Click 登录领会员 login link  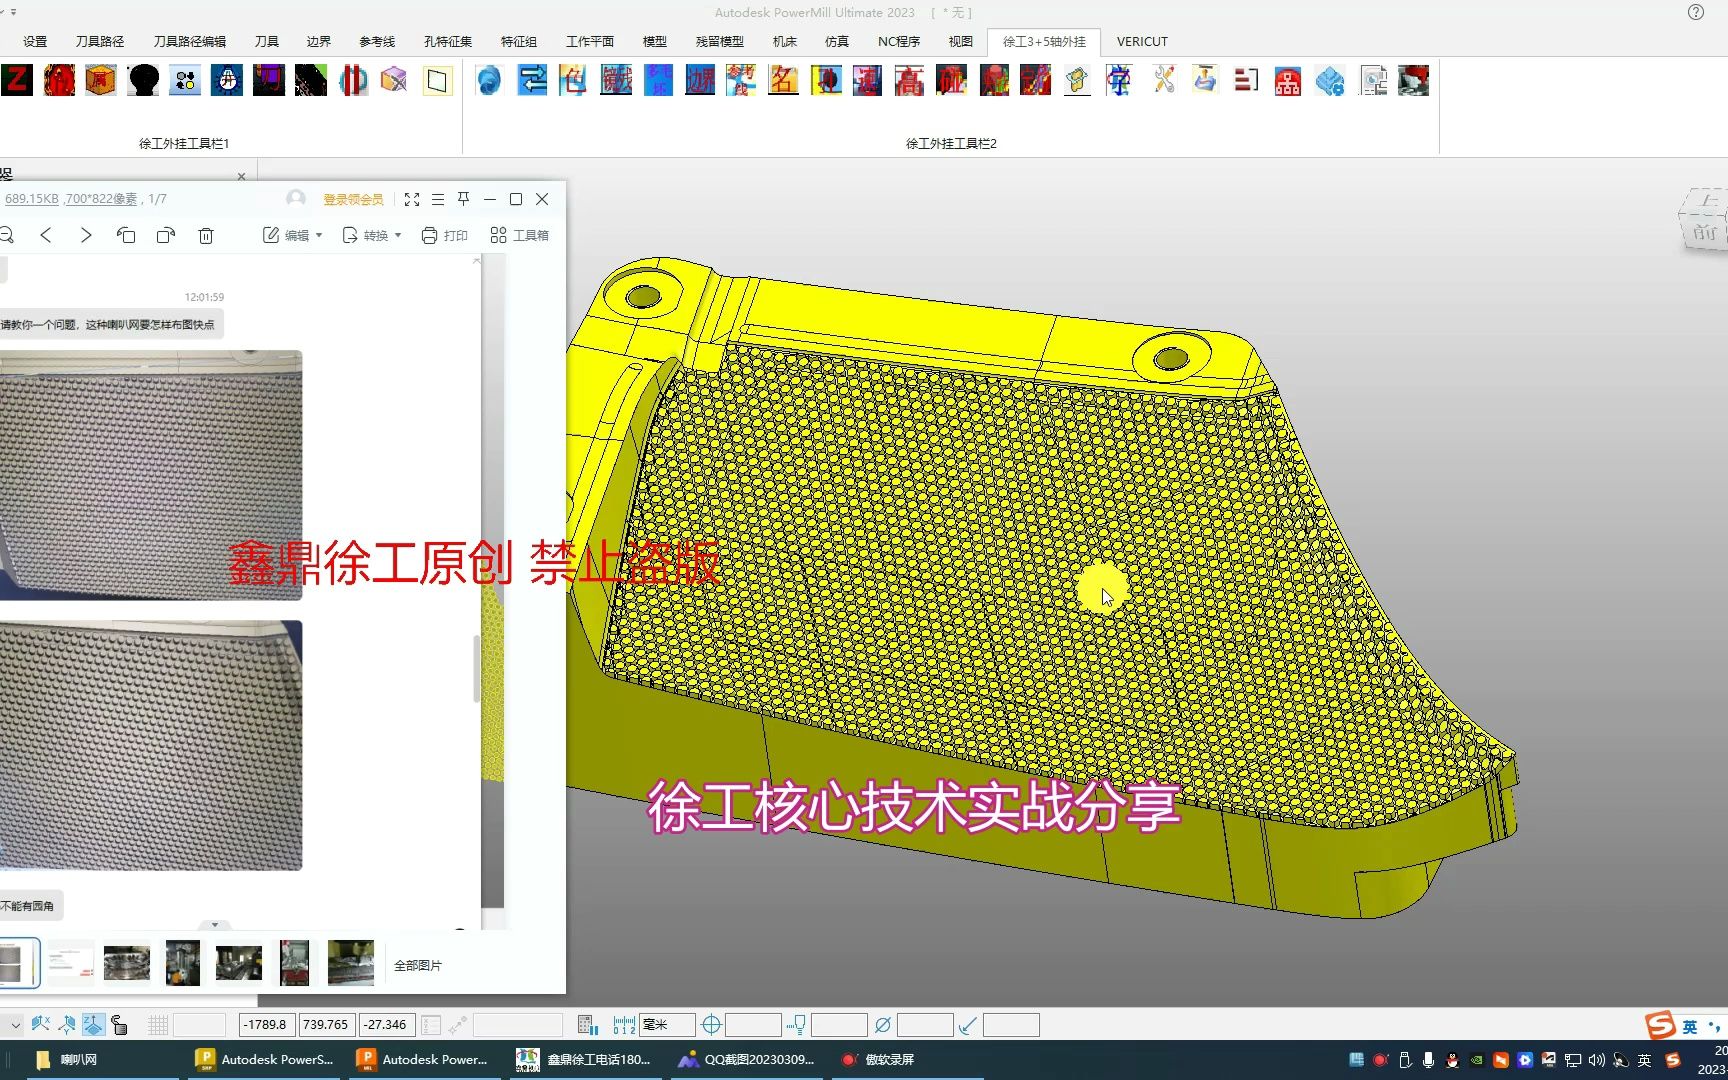pos(353,199)
